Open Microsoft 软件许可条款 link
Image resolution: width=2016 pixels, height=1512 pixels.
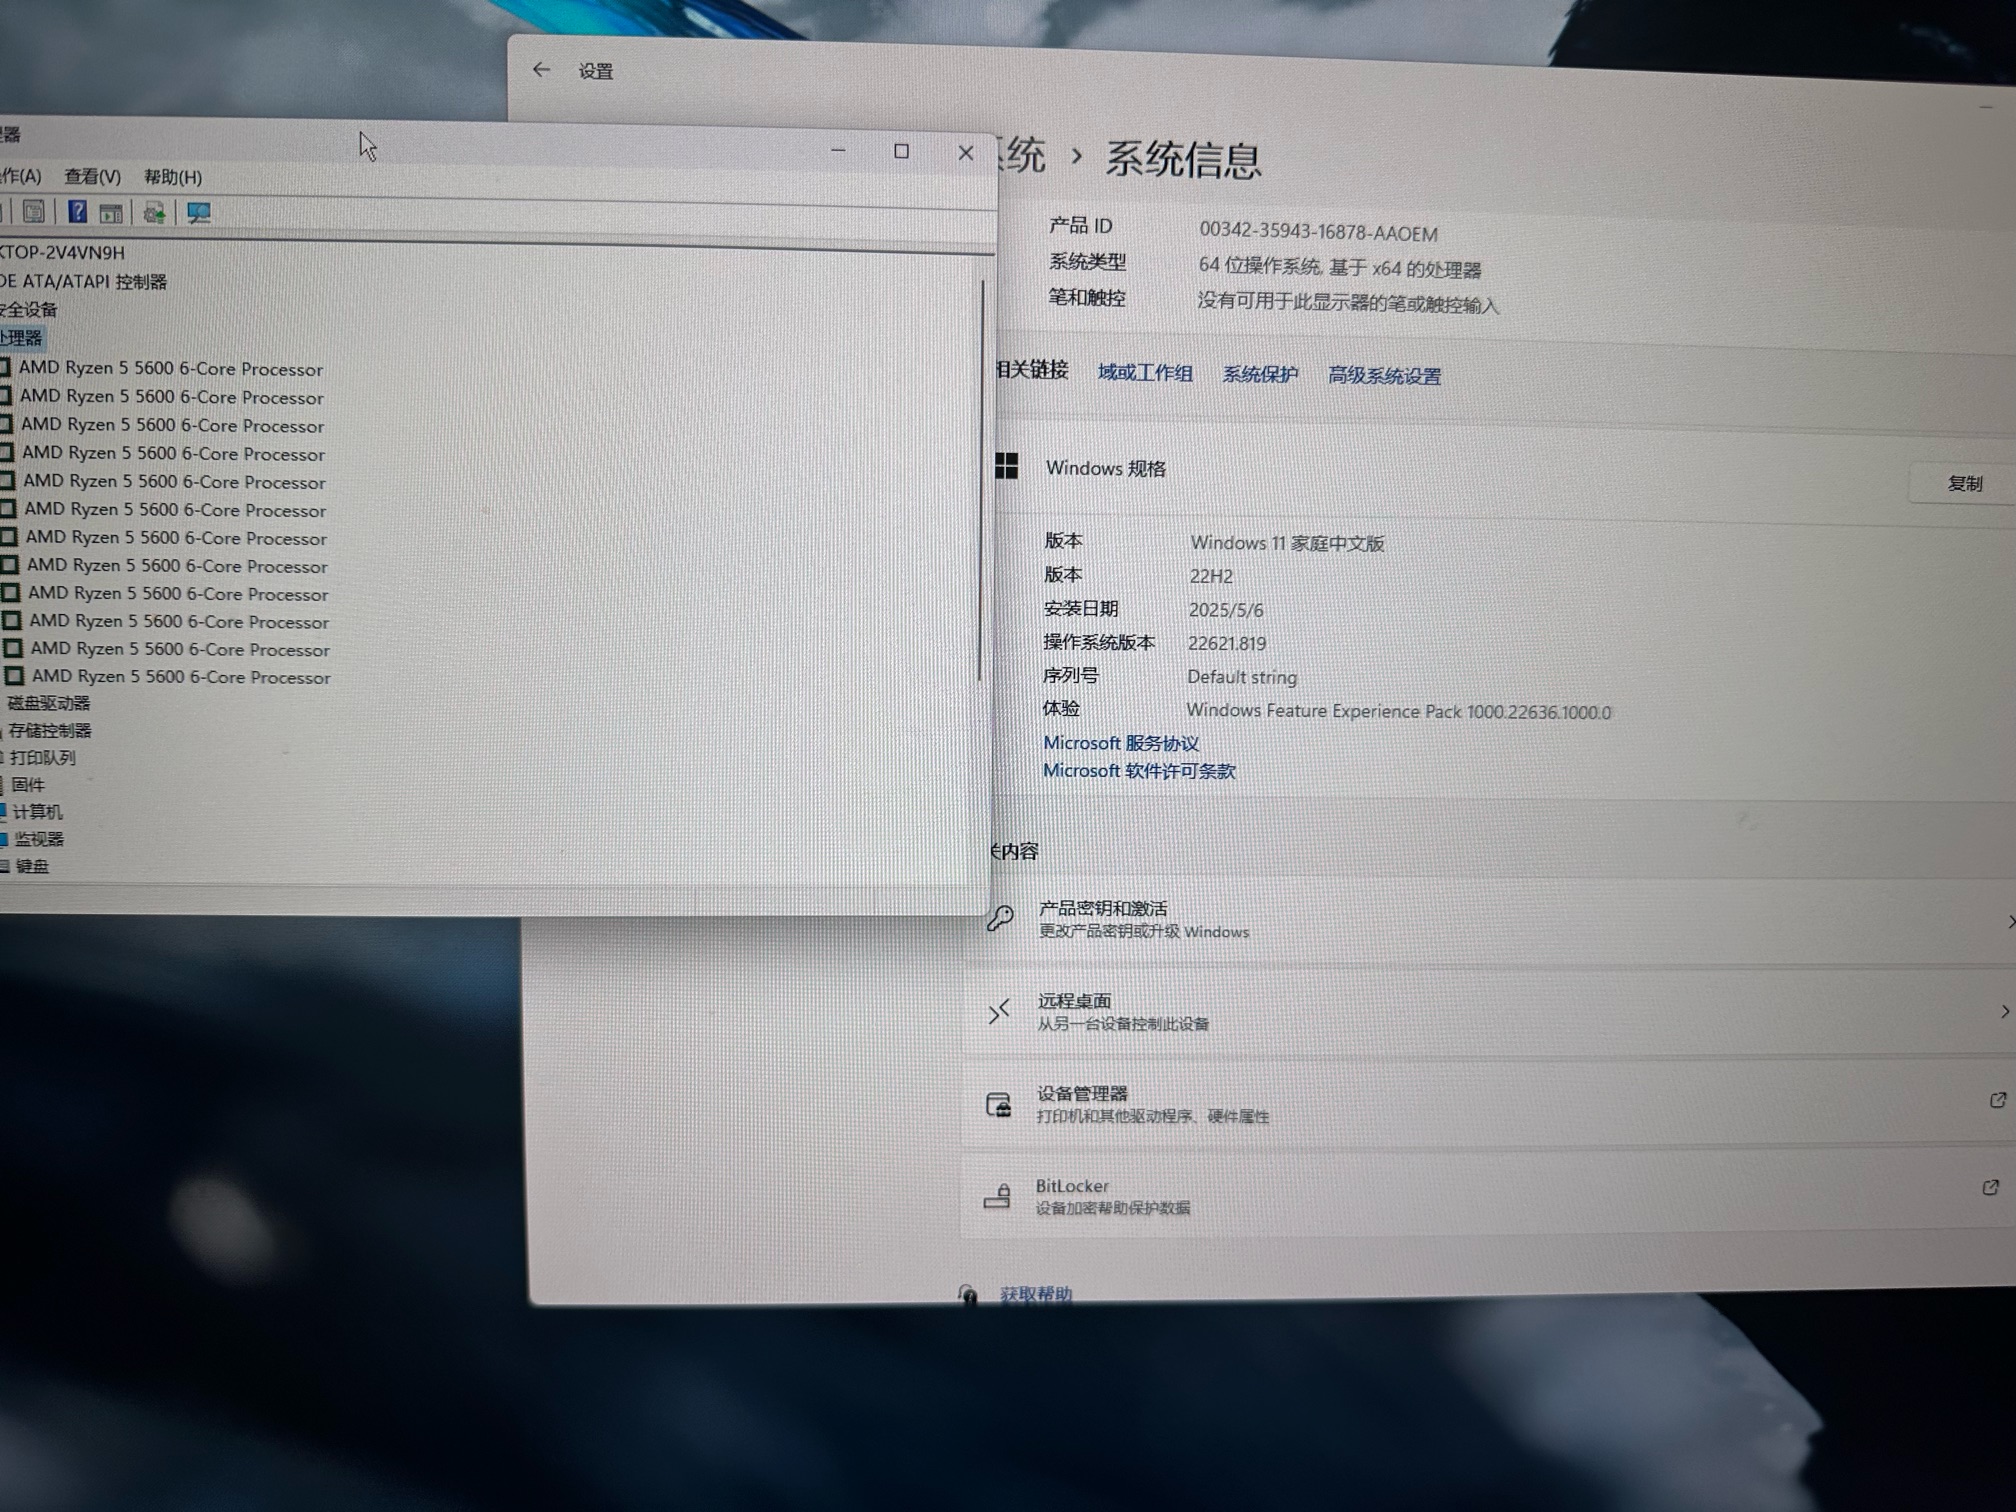point(1139,771)
